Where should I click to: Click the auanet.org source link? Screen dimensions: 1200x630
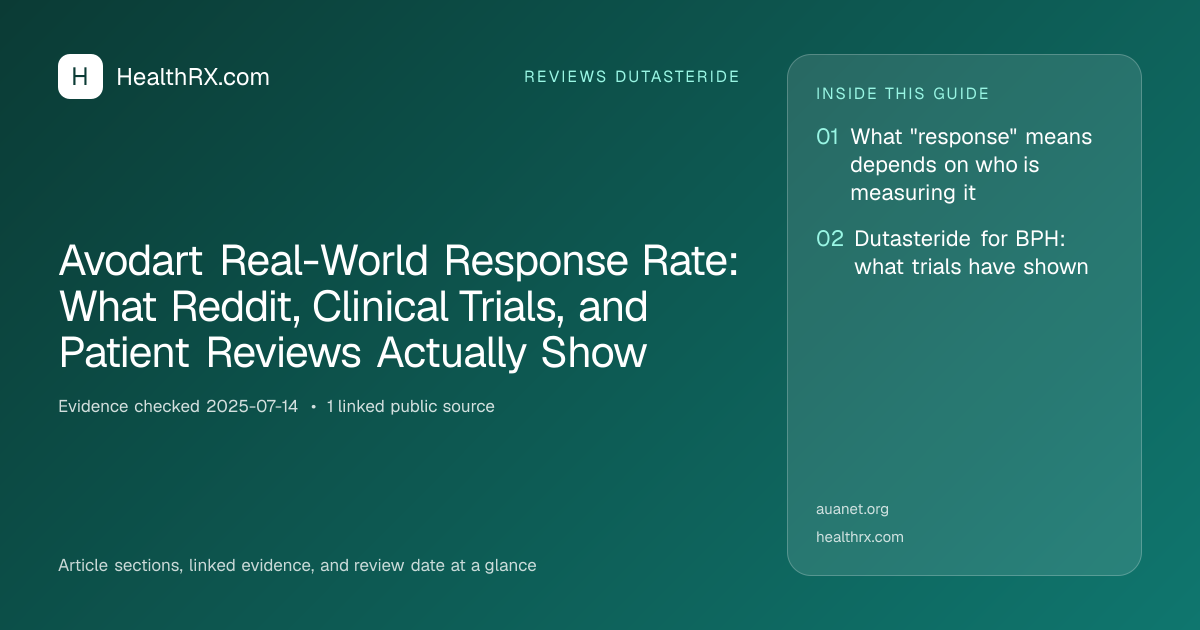click(x=852, y=509)
